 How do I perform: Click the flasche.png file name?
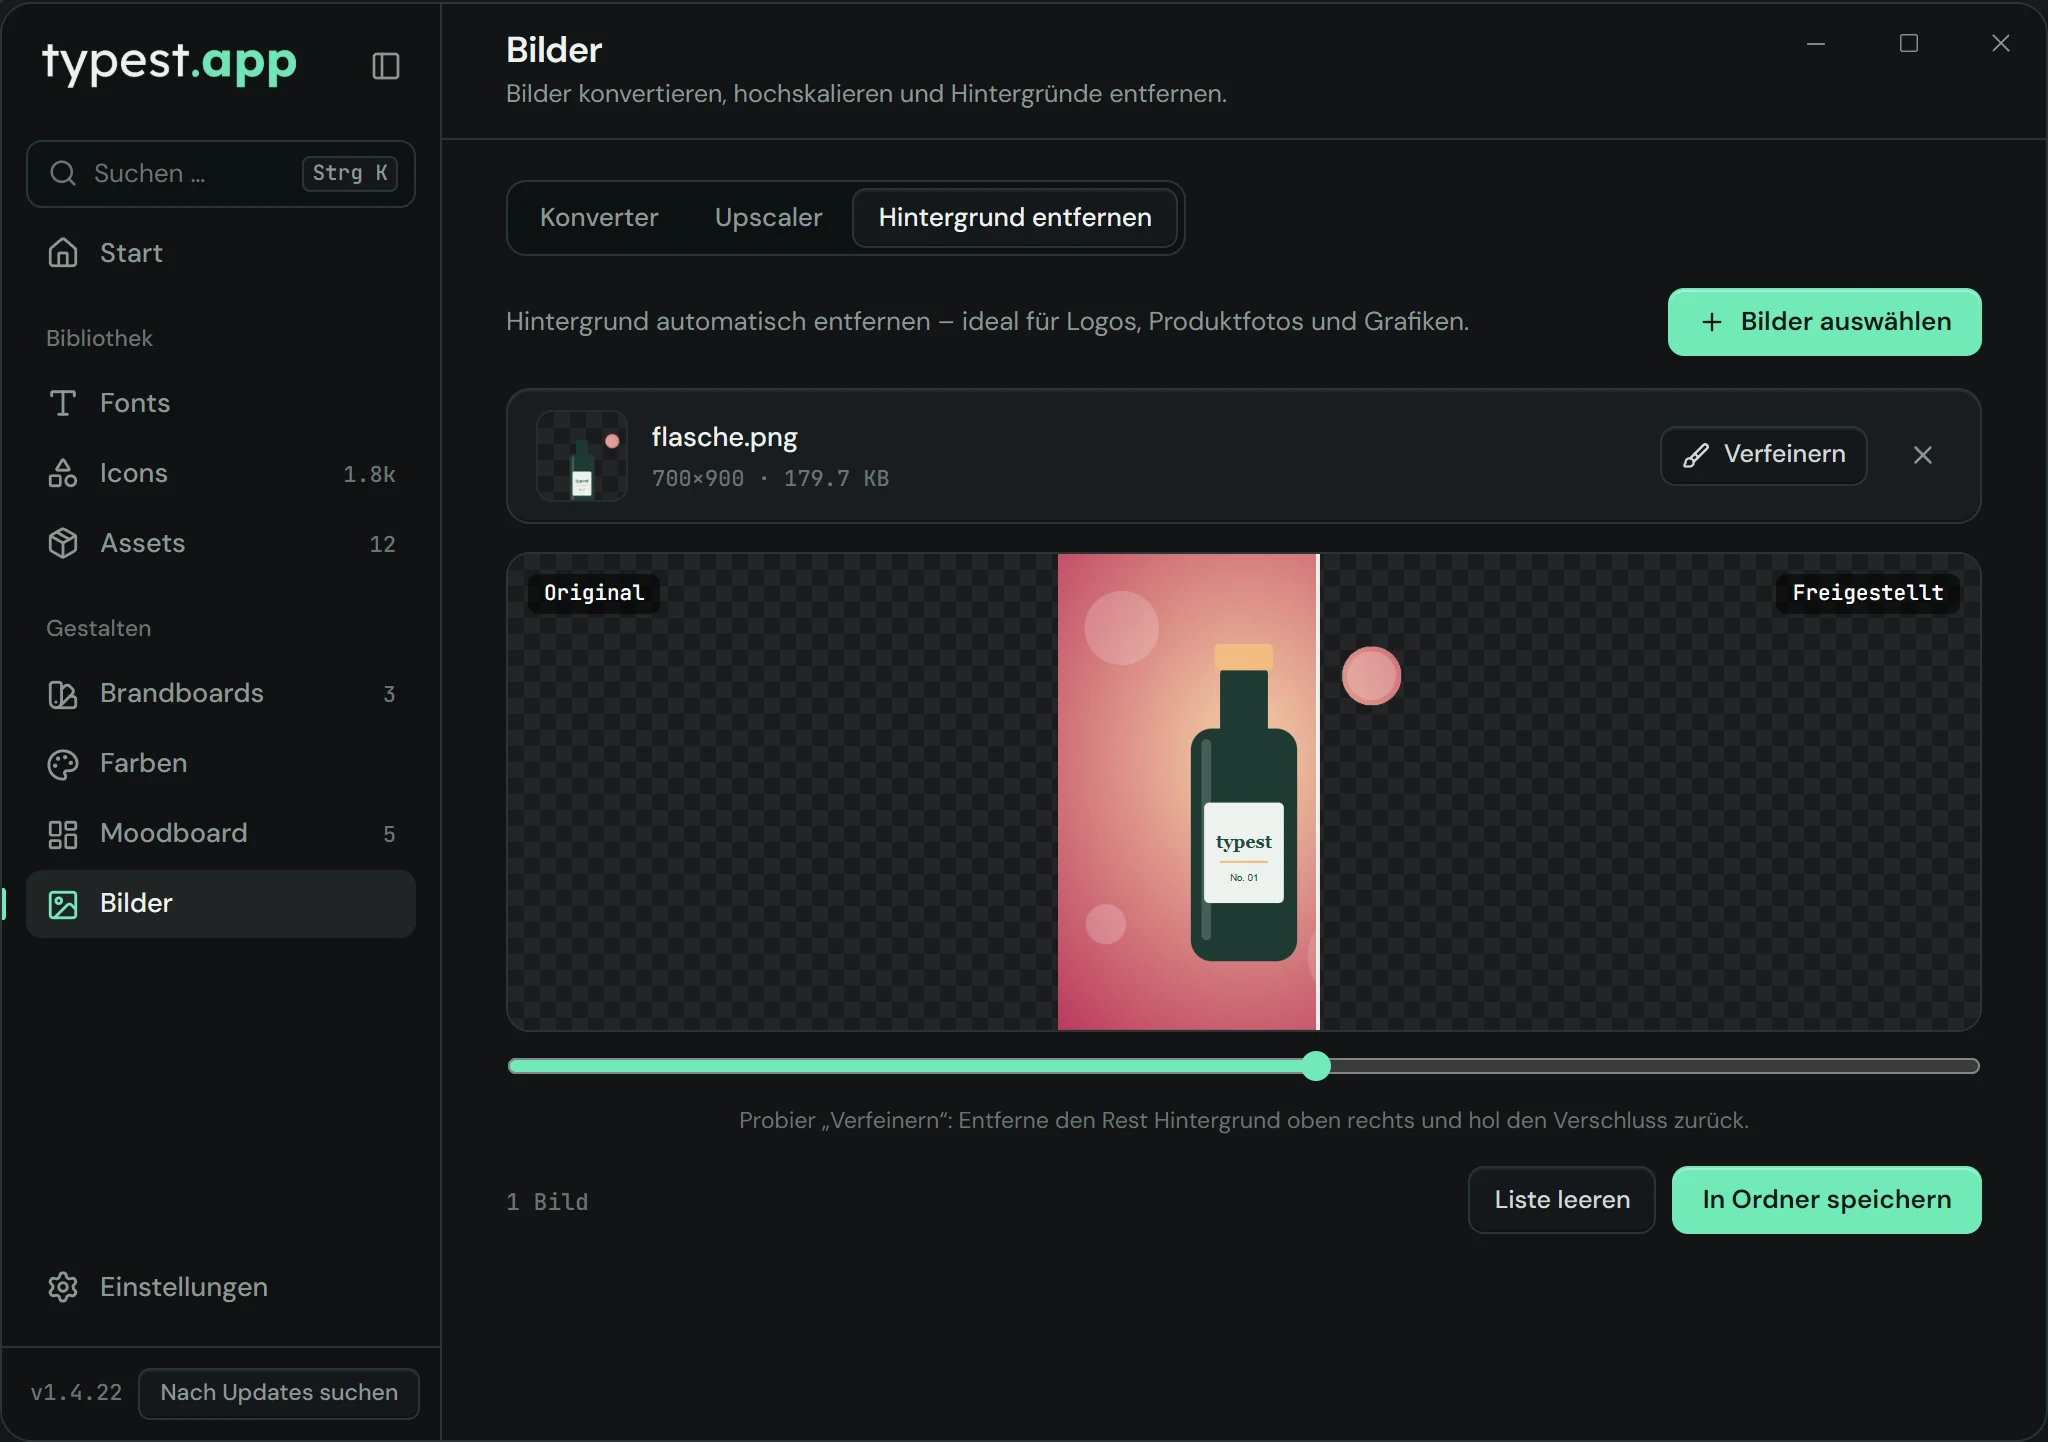pyautogui.click(x=725, y=438)
